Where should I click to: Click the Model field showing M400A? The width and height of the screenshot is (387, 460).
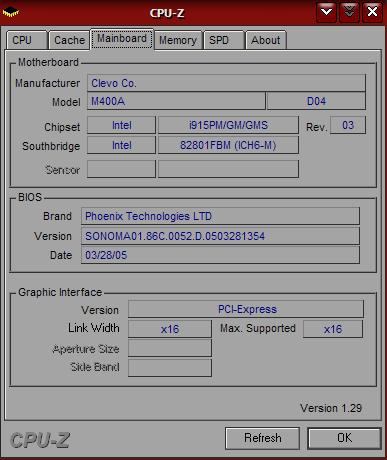[176, 101]
